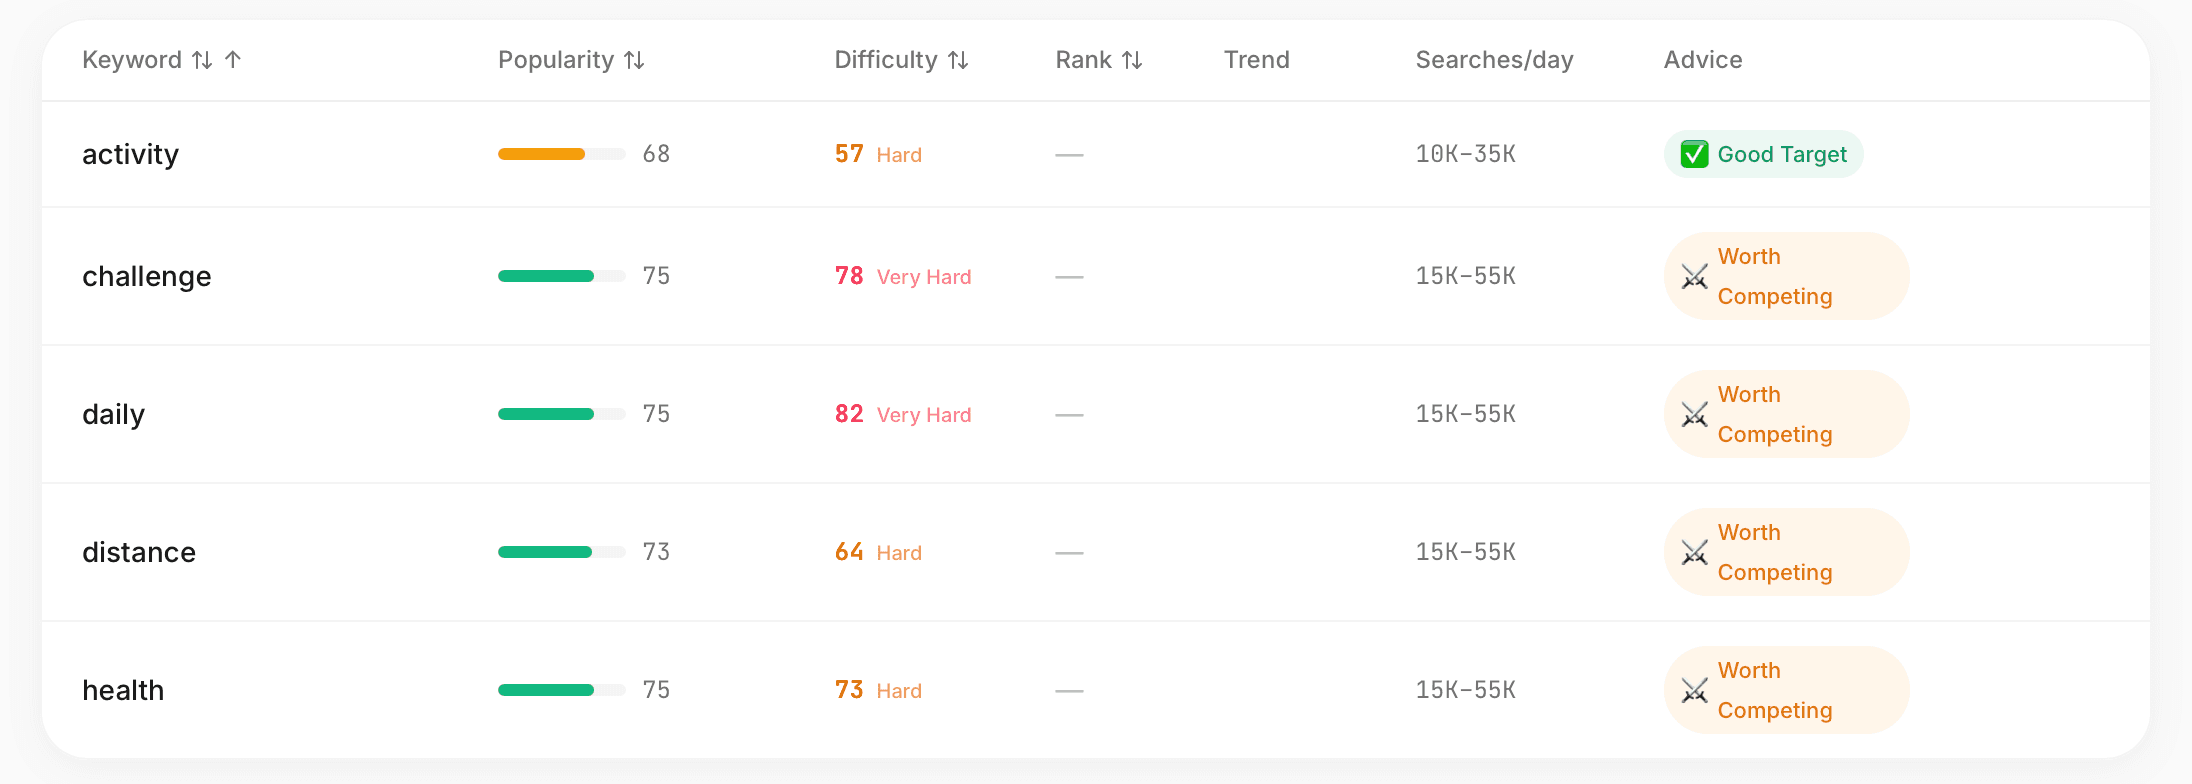This screenshot has width=2192, height=784.
Task: Click Worth Competing badge on health row
Action: (x=1786, y=690)
